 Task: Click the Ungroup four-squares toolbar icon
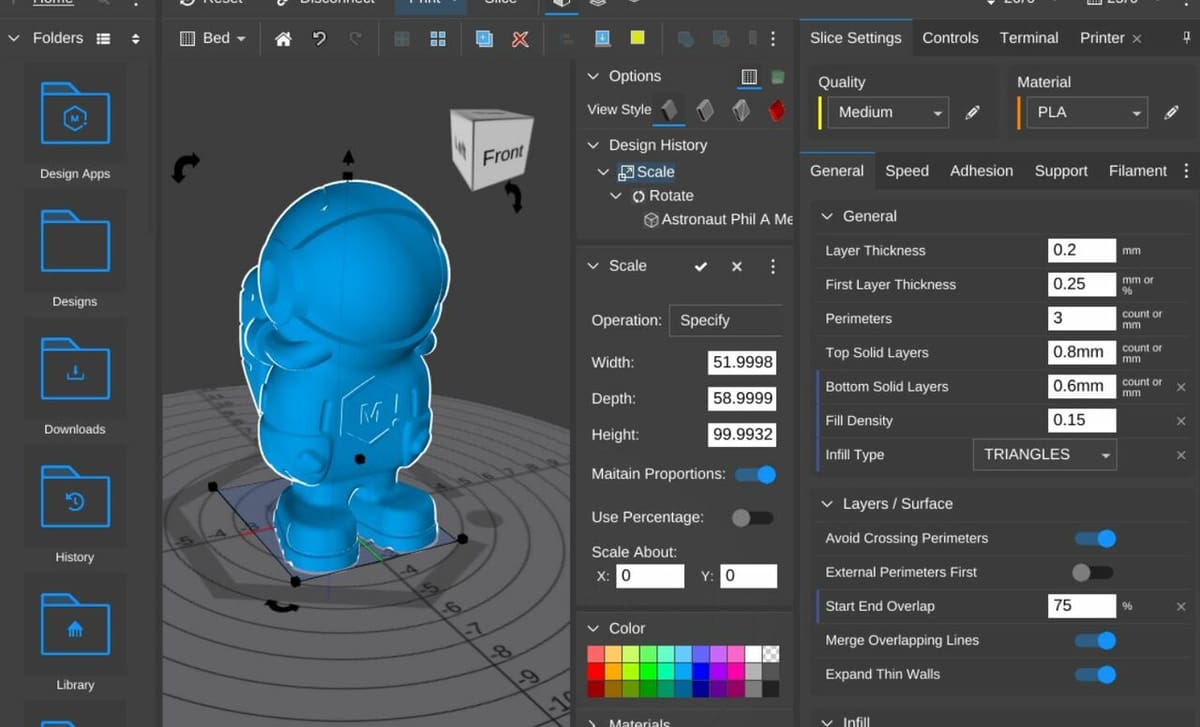coord(437,39)
